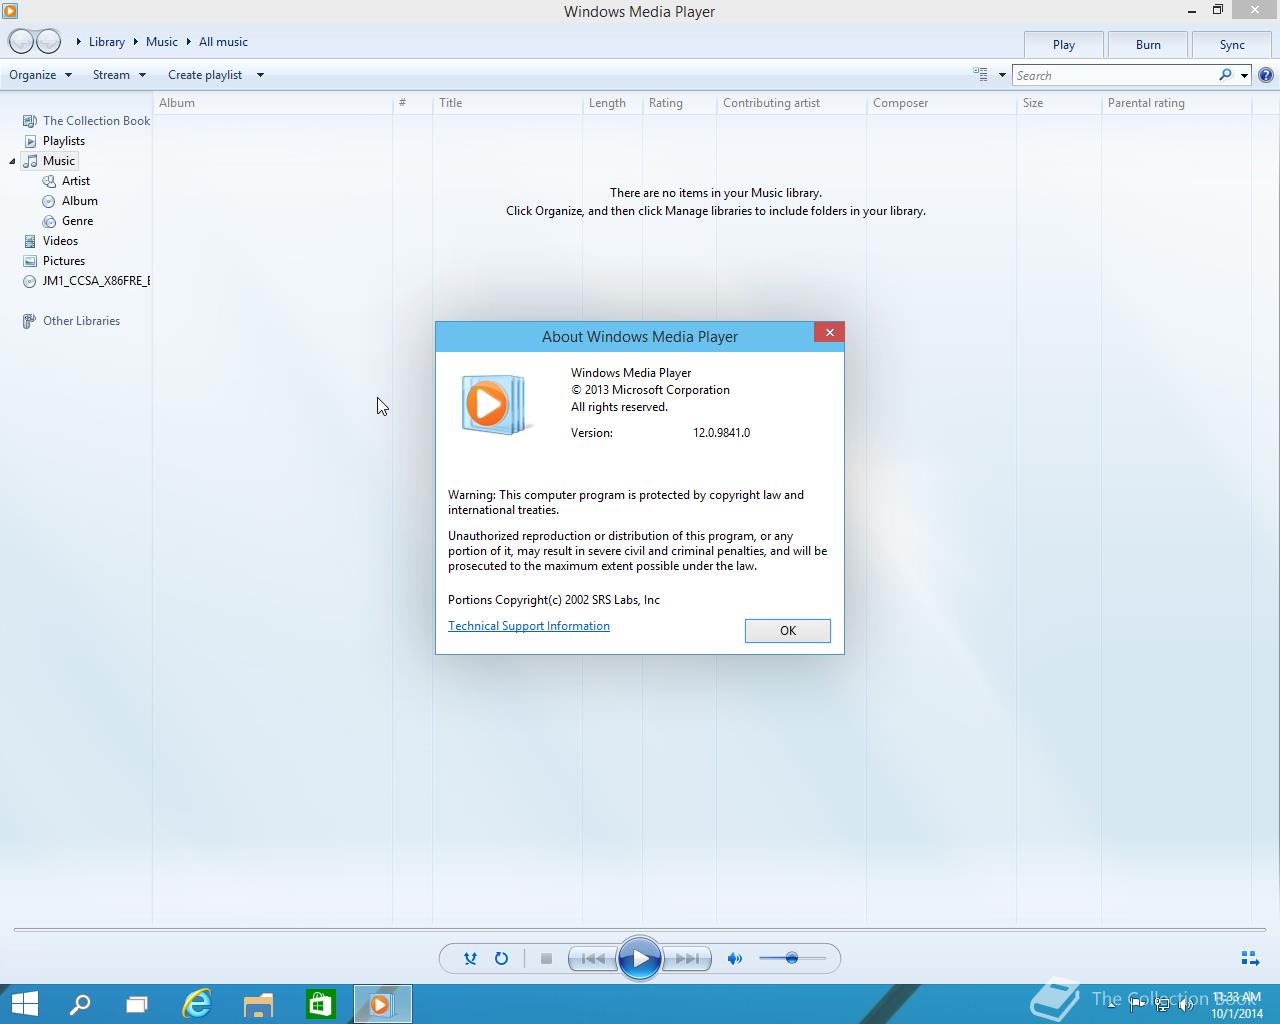The width and height of the screenshot is (1280, 1024).
Task: Close the About Windows Media Player dialog
Action: click(829, 332)
